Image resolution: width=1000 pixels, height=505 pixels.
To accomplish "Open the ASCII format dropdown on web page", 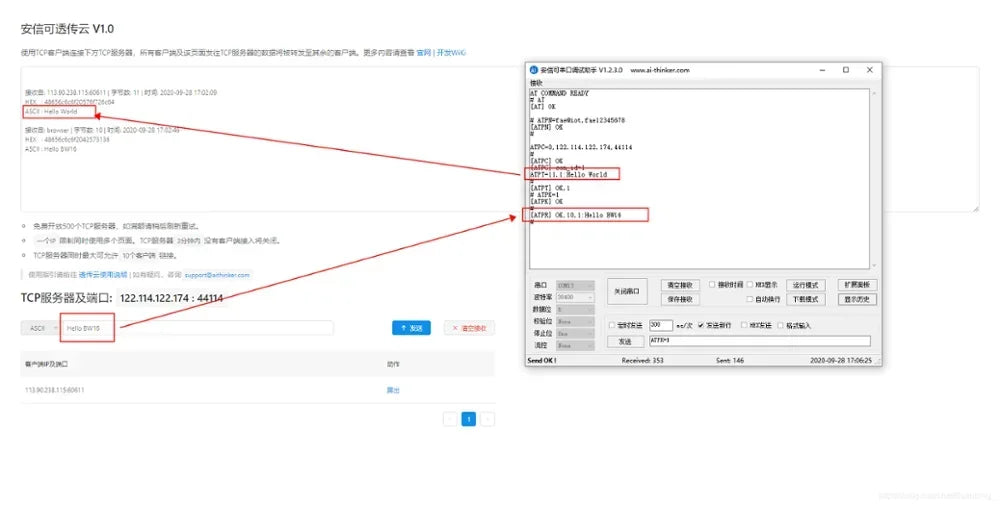I will click(41, 328).
